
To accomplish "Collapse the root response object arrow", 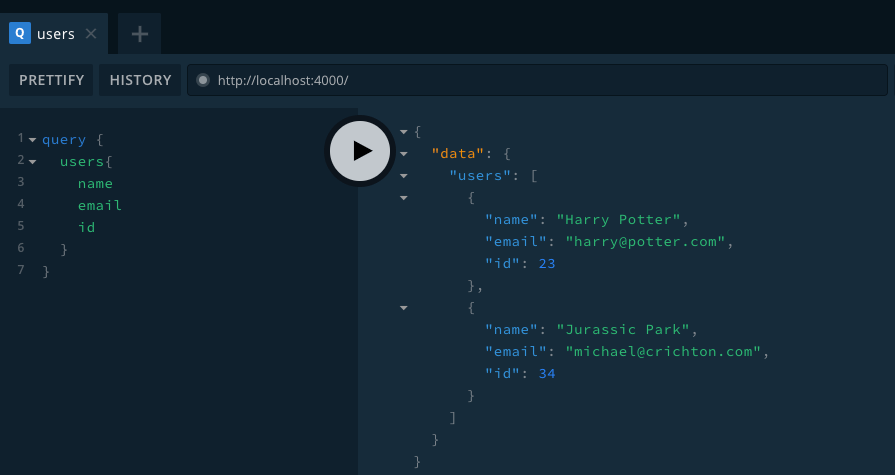I will 404,132.
